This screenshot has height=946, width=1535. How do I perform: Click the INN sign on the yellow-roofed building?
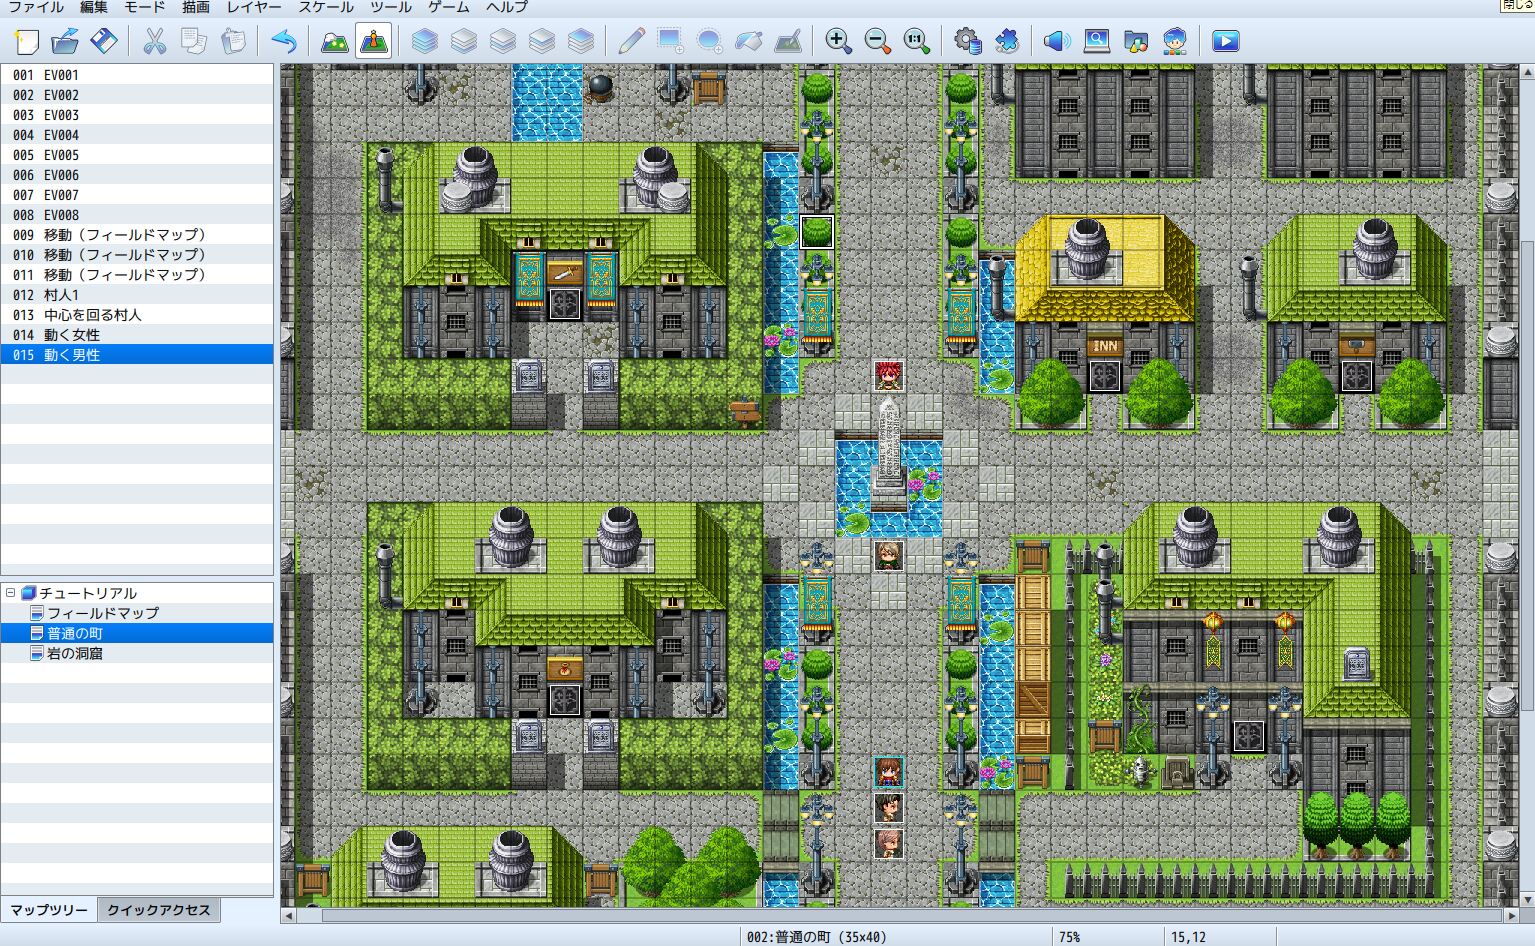1105,346
